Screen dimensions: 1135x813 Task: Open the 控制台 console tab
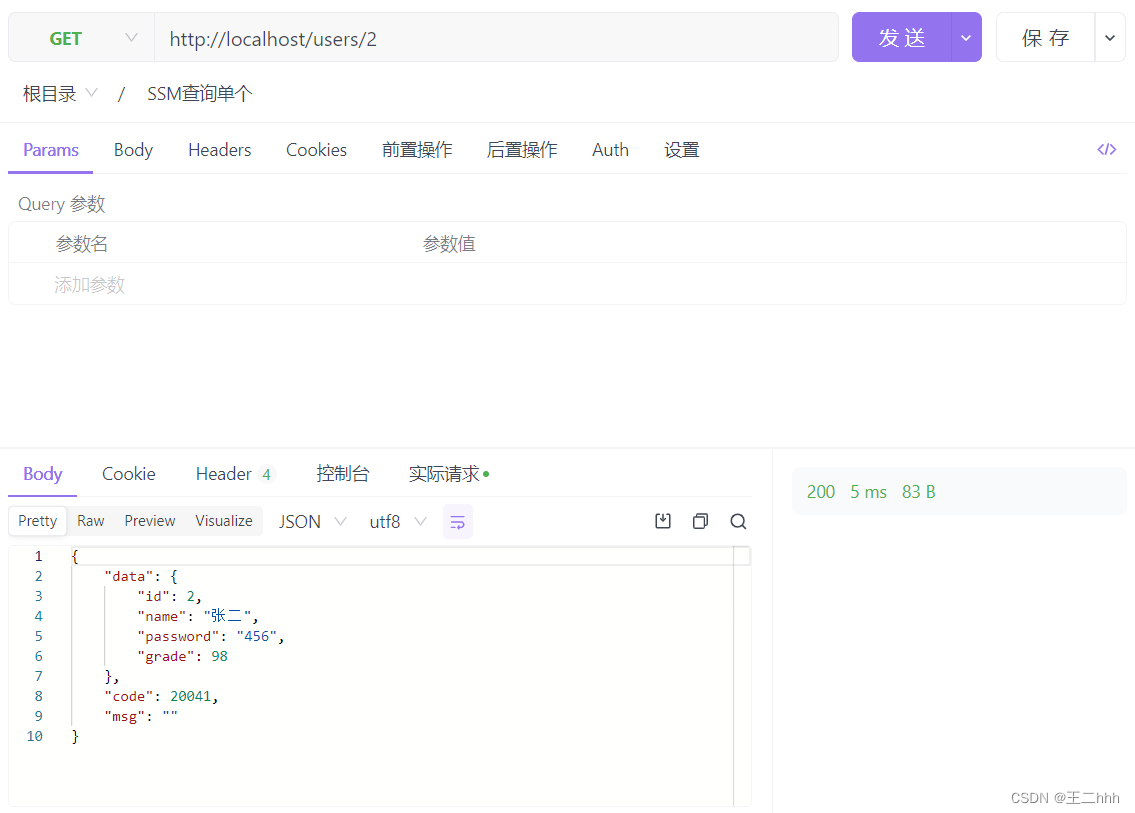coord(342,474)
